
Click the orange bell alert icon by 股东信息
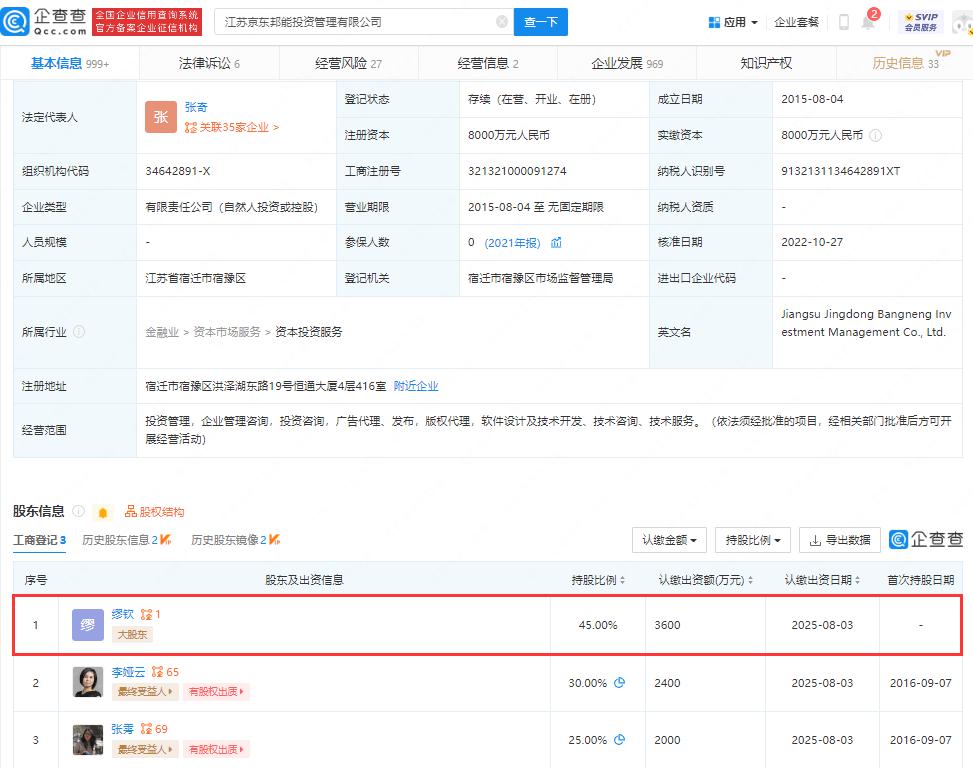coord(103,512)
